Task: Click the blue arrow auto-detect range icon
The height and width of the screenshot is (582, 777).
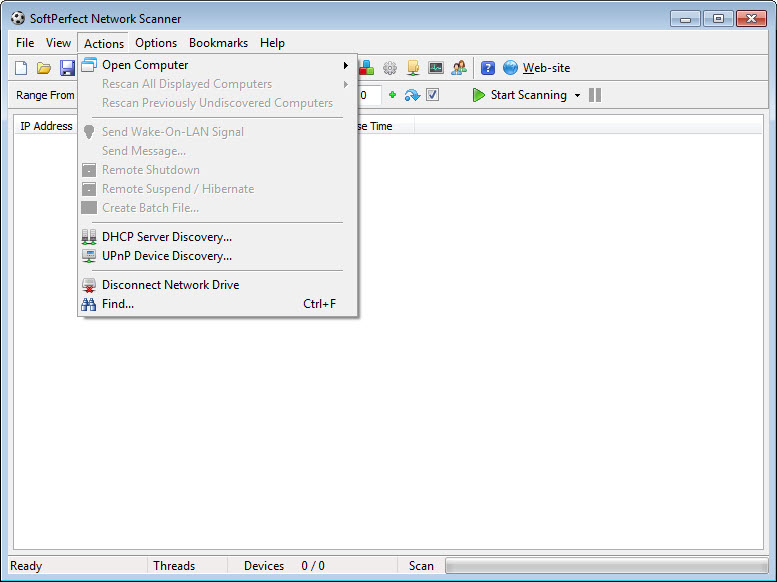Action: coord(412,95)
